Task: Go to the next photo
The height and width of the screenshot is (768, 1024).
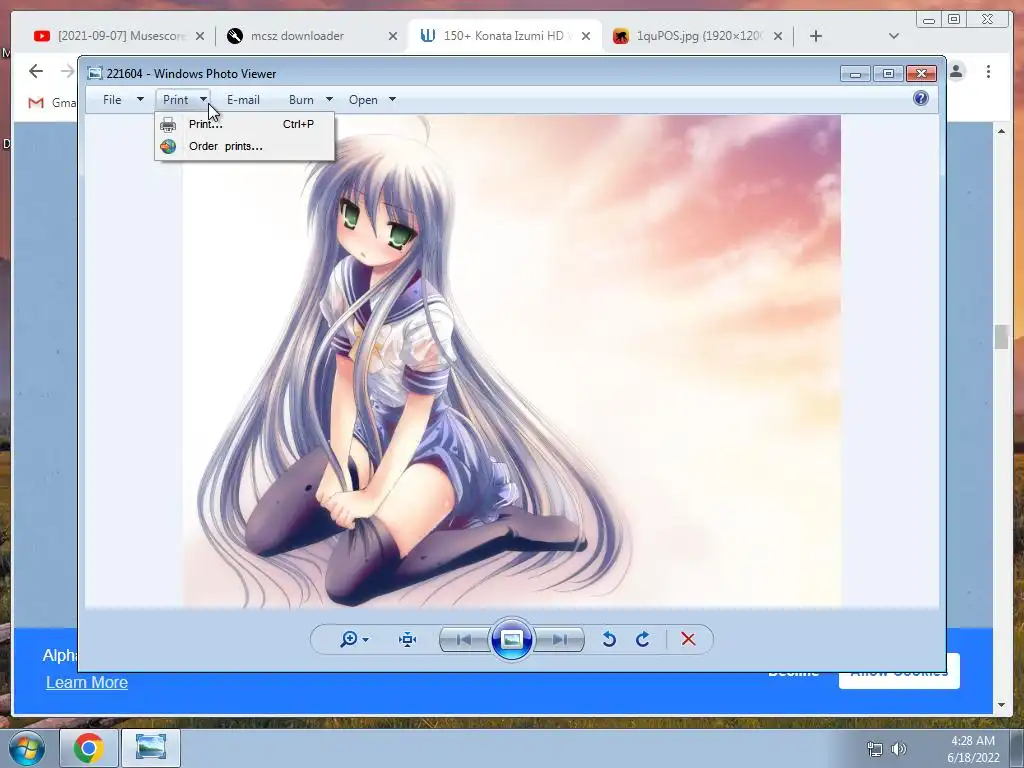Action: click(560, 639)
